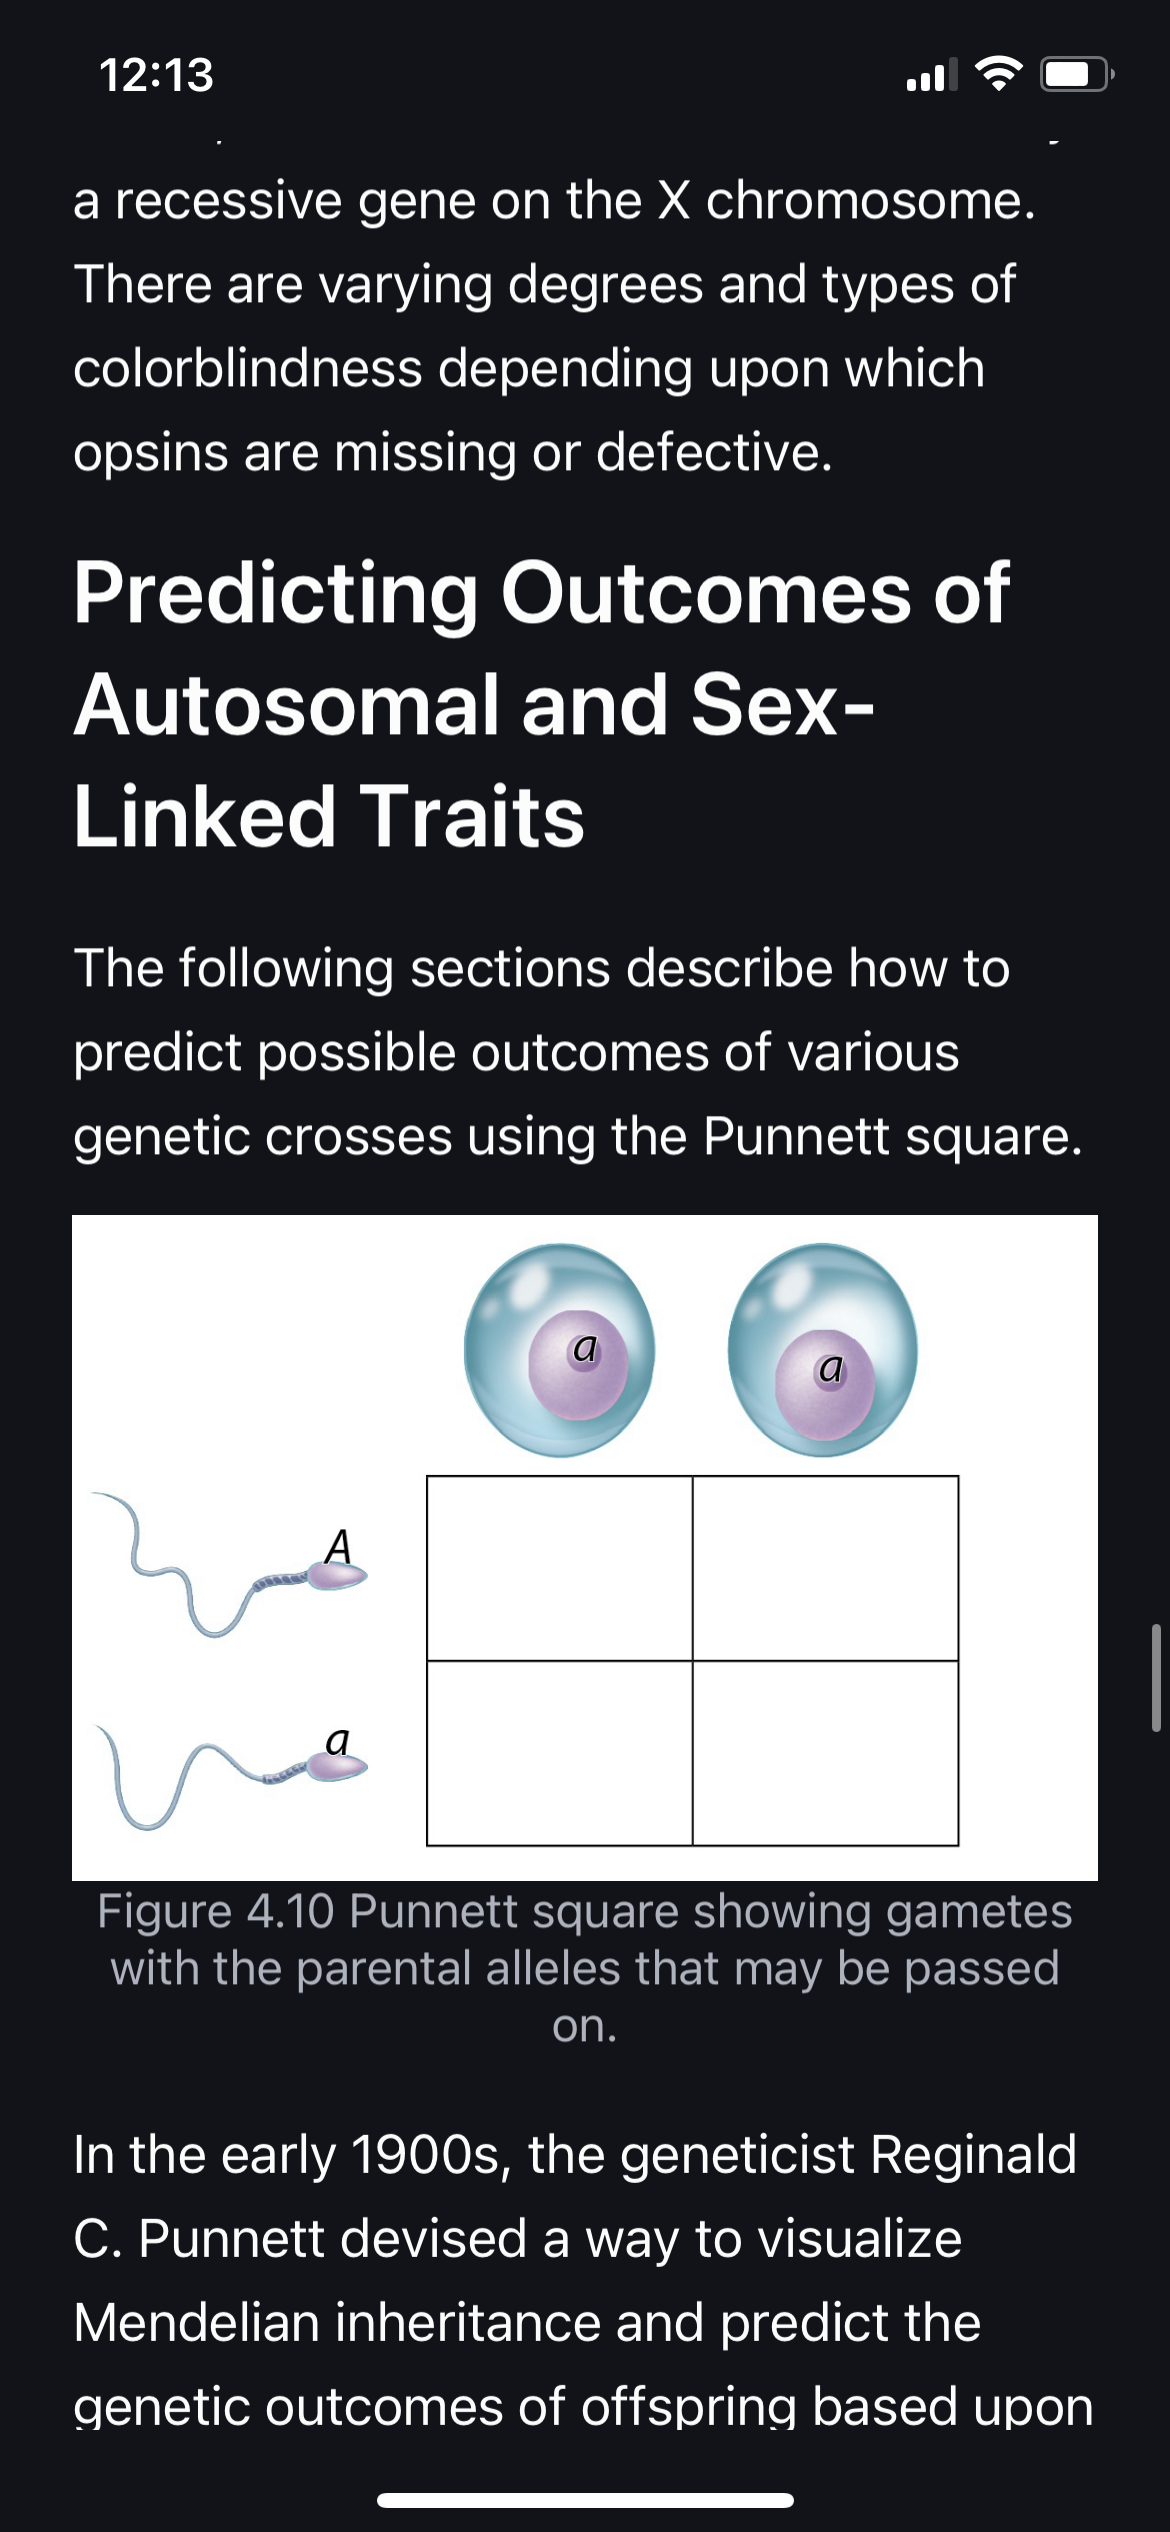This screenshot has height=2532, width=1170.
Task: Tap the paragraph about Reginald C. Punnett
Action: pos(583,2280)
